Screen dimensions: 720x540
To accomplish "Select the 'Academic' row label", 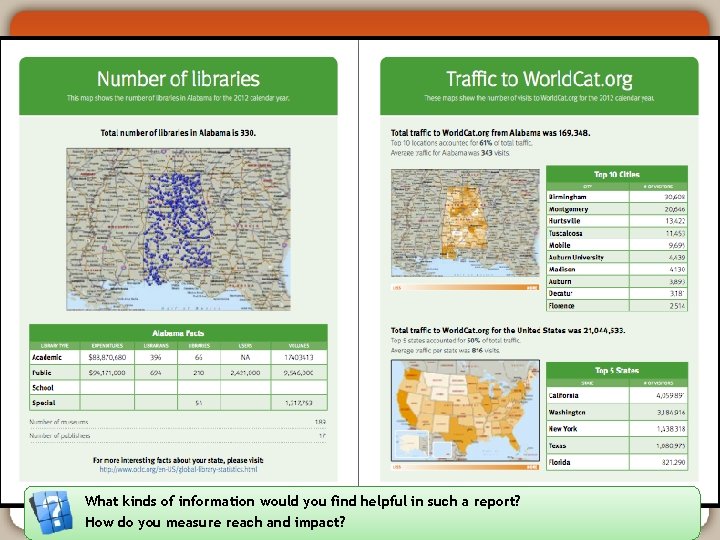I will (47, 357).
